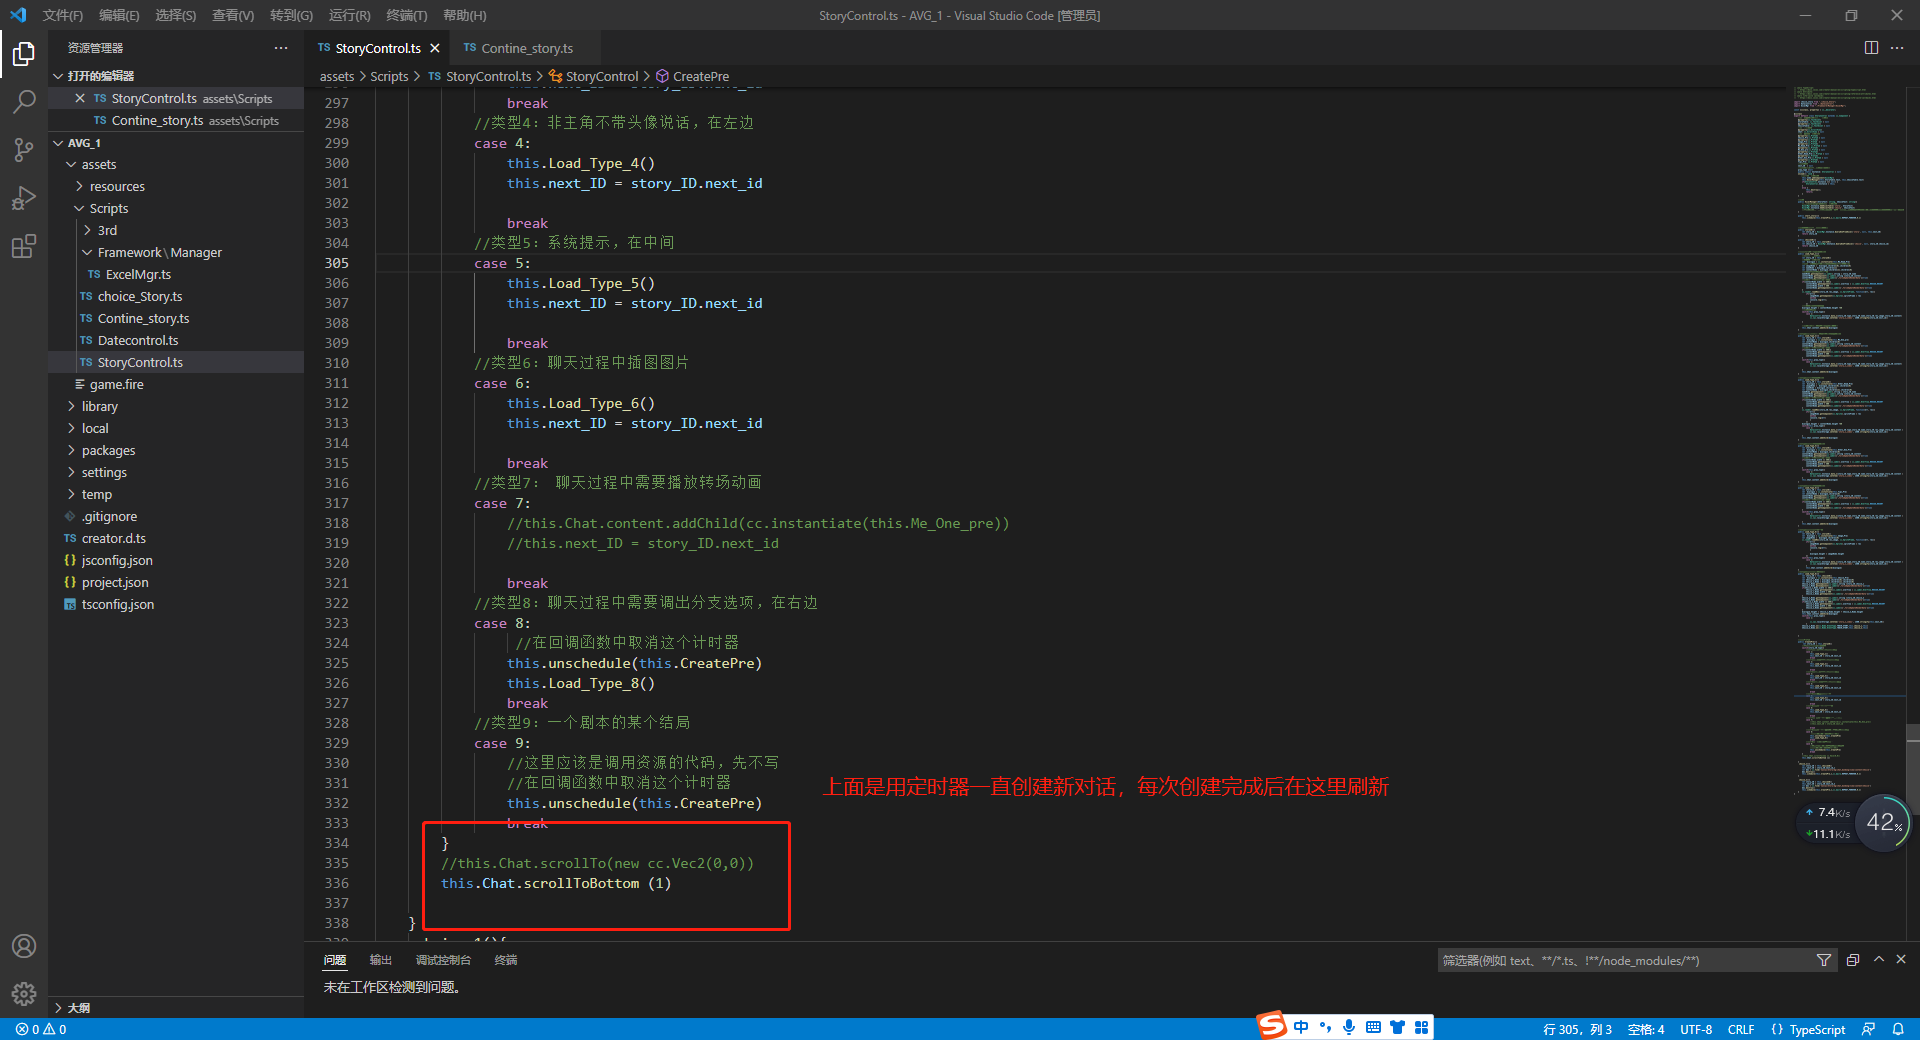Expand the 3rd folder
Viewport: 1920px width, 1040px height.
[x=87, y=231]
